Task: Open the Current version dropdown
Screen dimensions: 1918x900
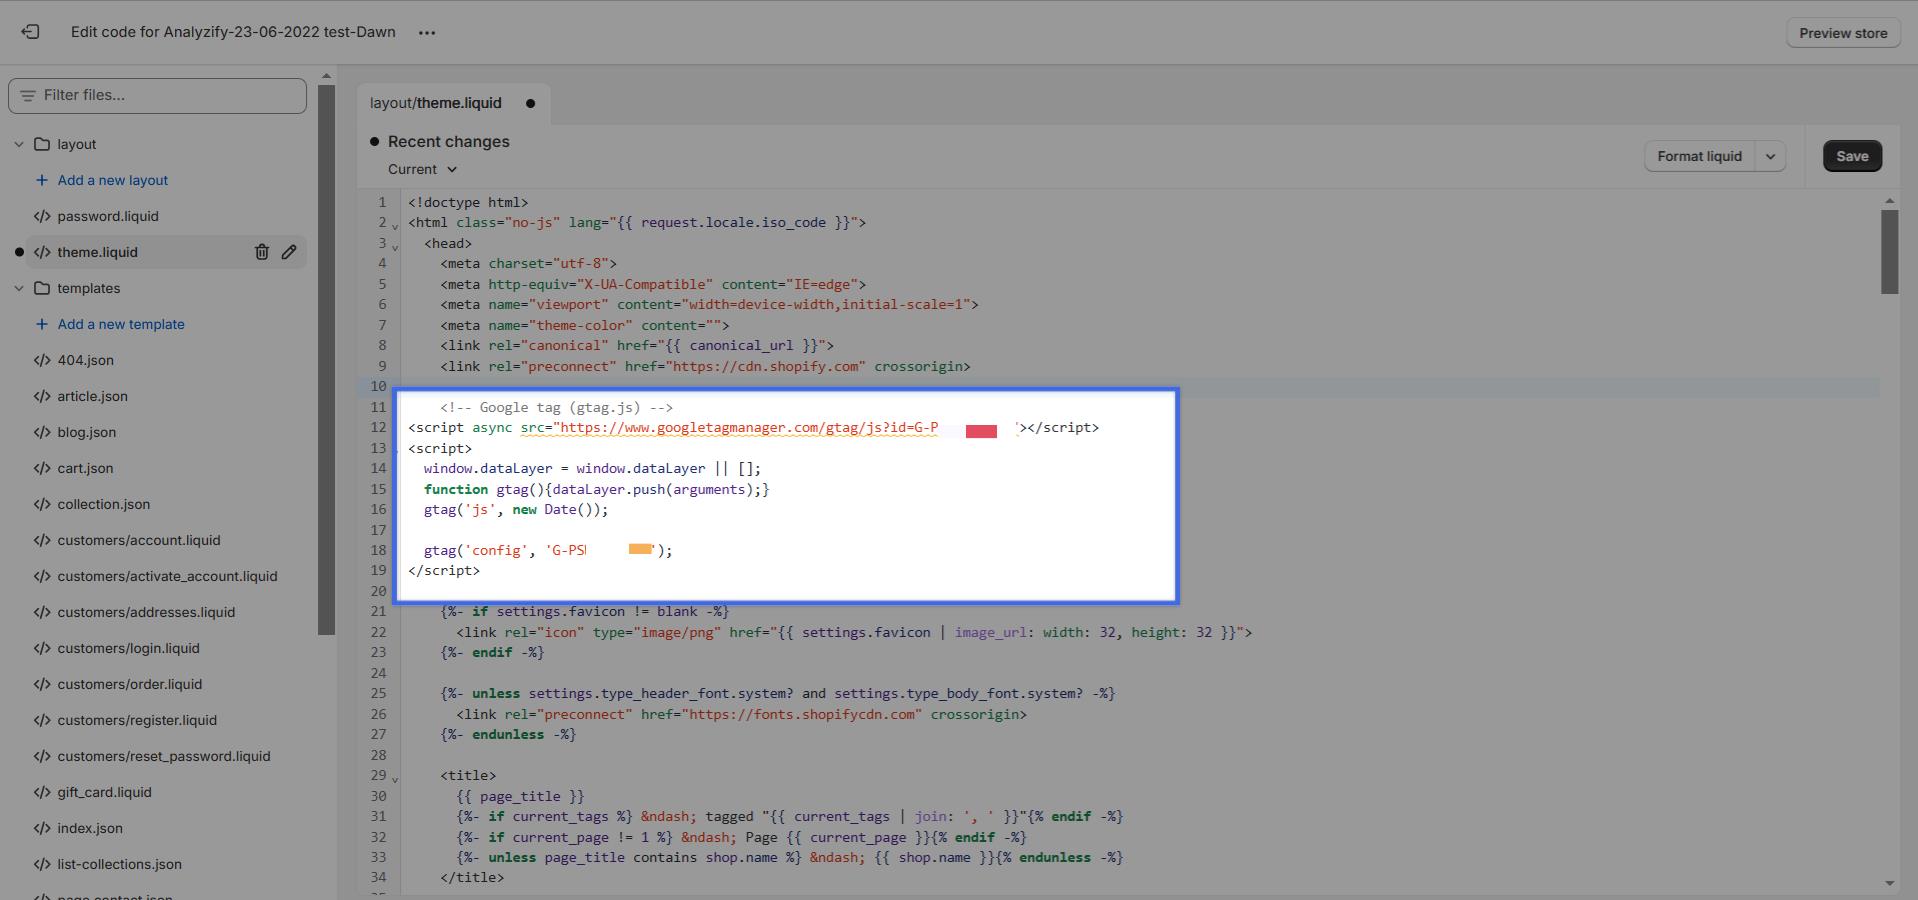Action: click(422, 169)
